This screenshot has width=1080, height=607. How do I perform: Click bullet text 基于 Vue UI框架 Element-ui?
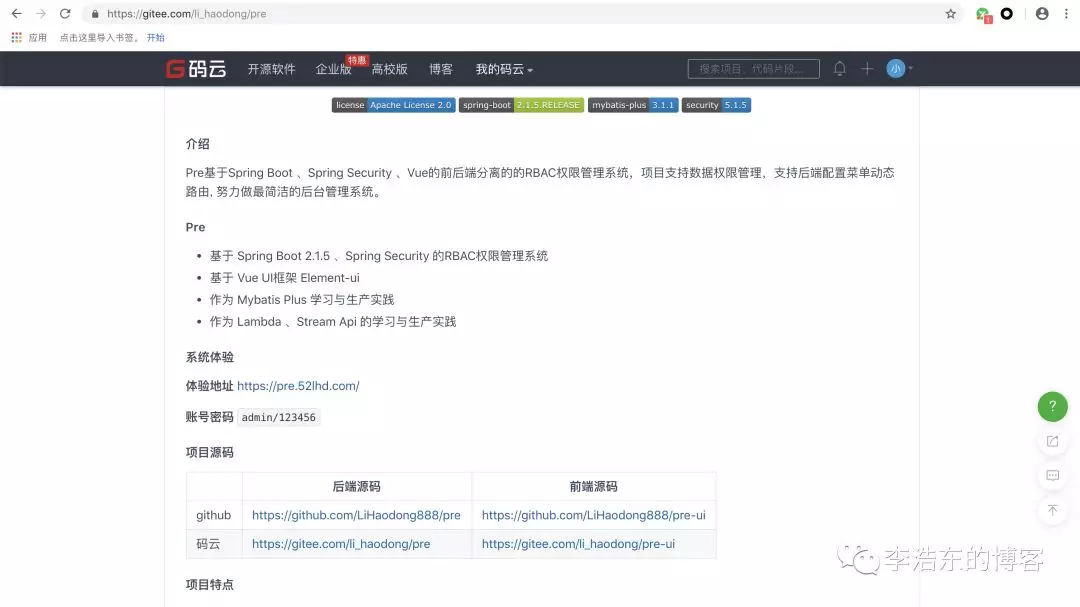[284, 278]
